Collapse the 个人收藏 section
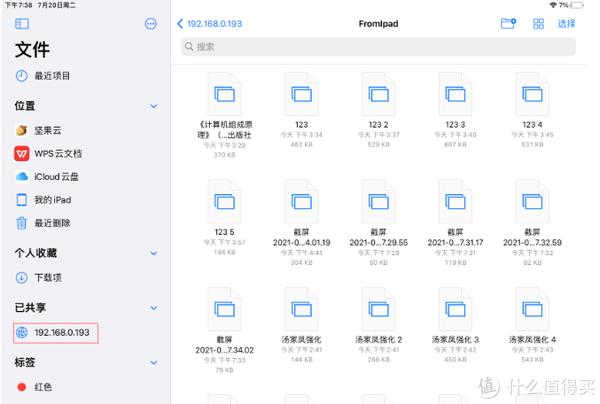Screen dimensions: 600x404 [154, 253]
